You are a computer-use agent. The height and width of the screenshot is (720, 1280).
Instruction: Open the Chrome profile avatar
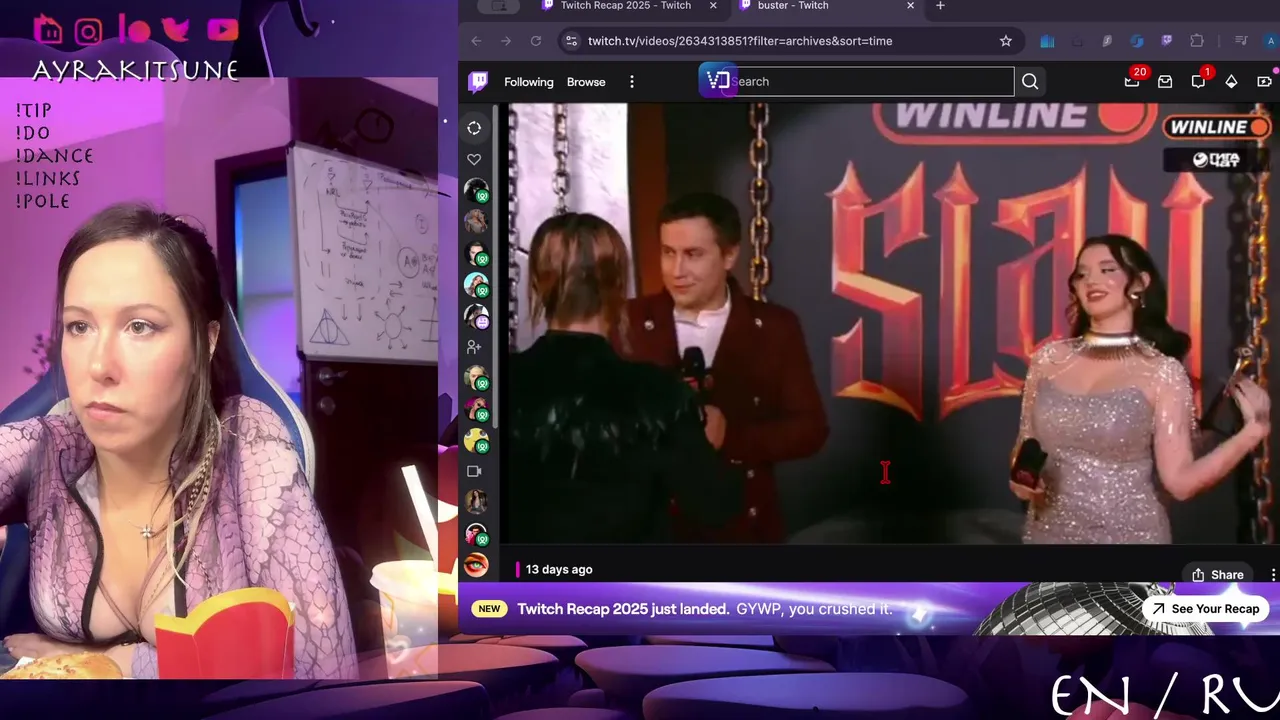coord(1272,41)
